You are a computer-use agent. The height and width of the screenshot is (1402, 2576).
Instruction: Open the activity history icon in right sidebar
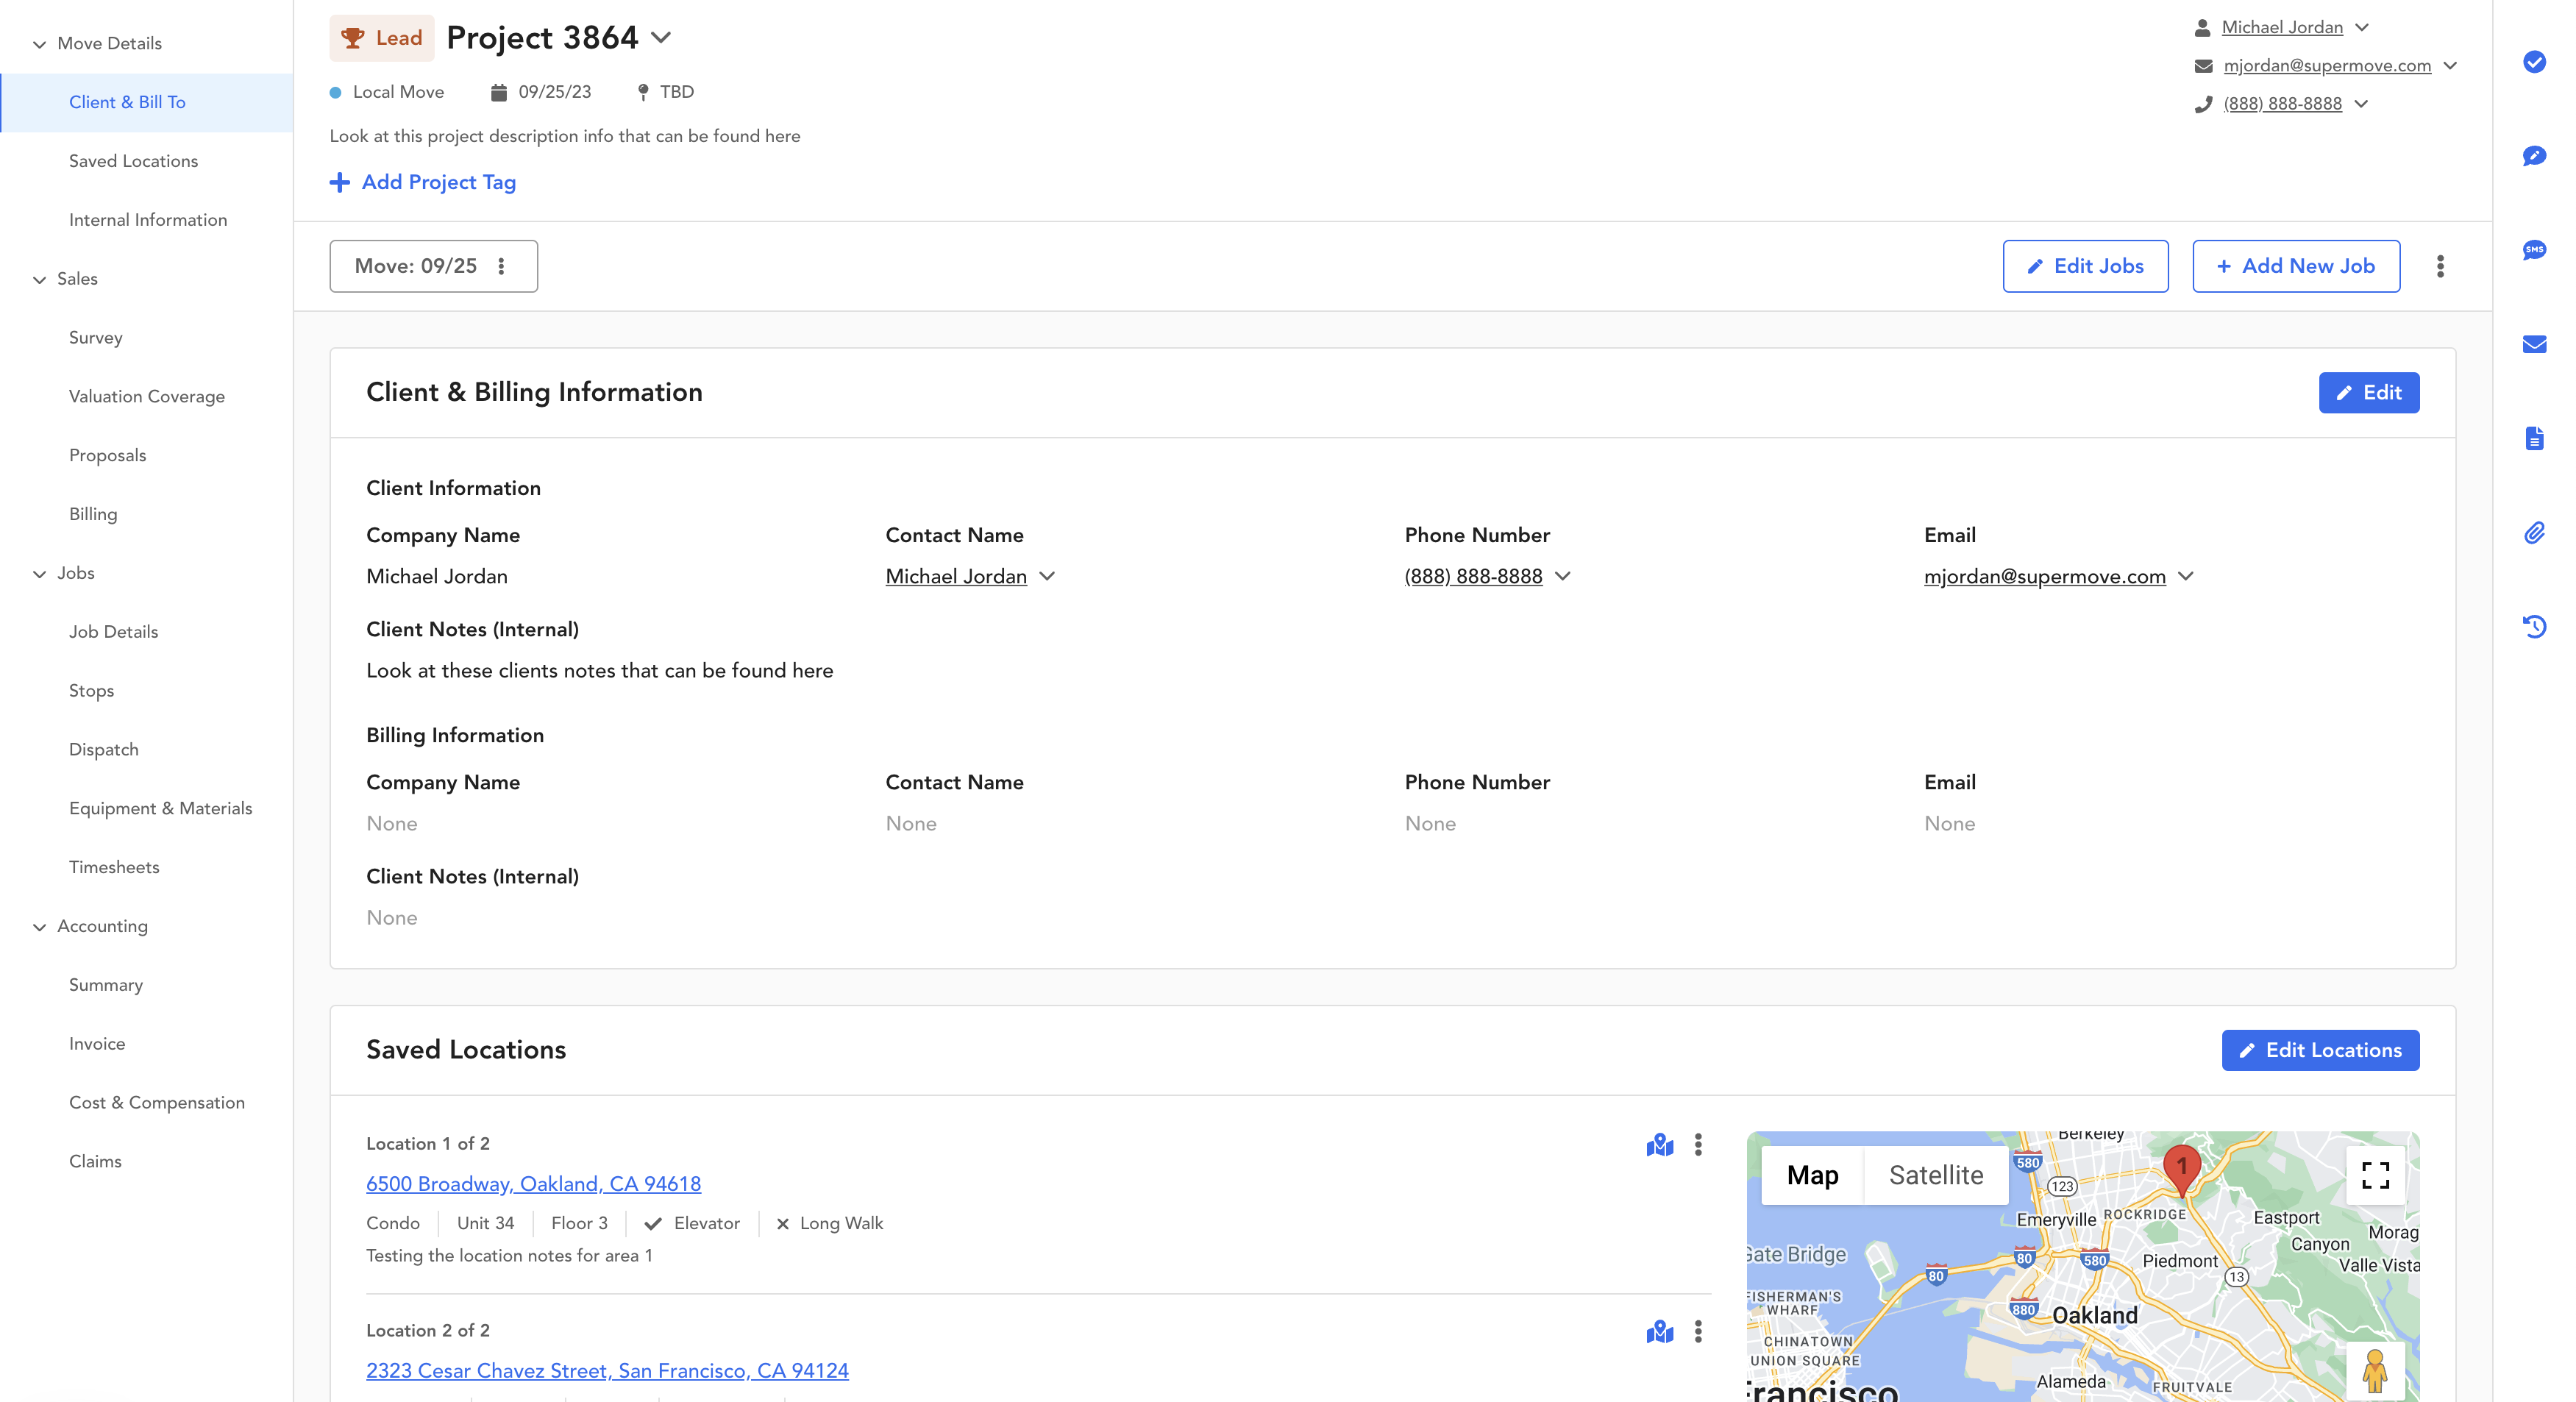[2534, 627]
